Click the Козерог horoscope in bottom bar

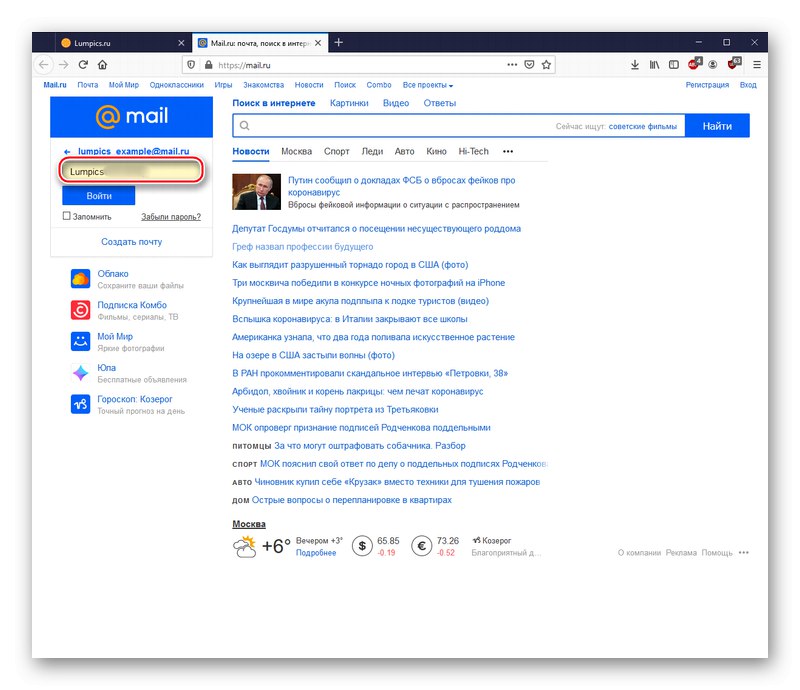(x=492, y=540)
